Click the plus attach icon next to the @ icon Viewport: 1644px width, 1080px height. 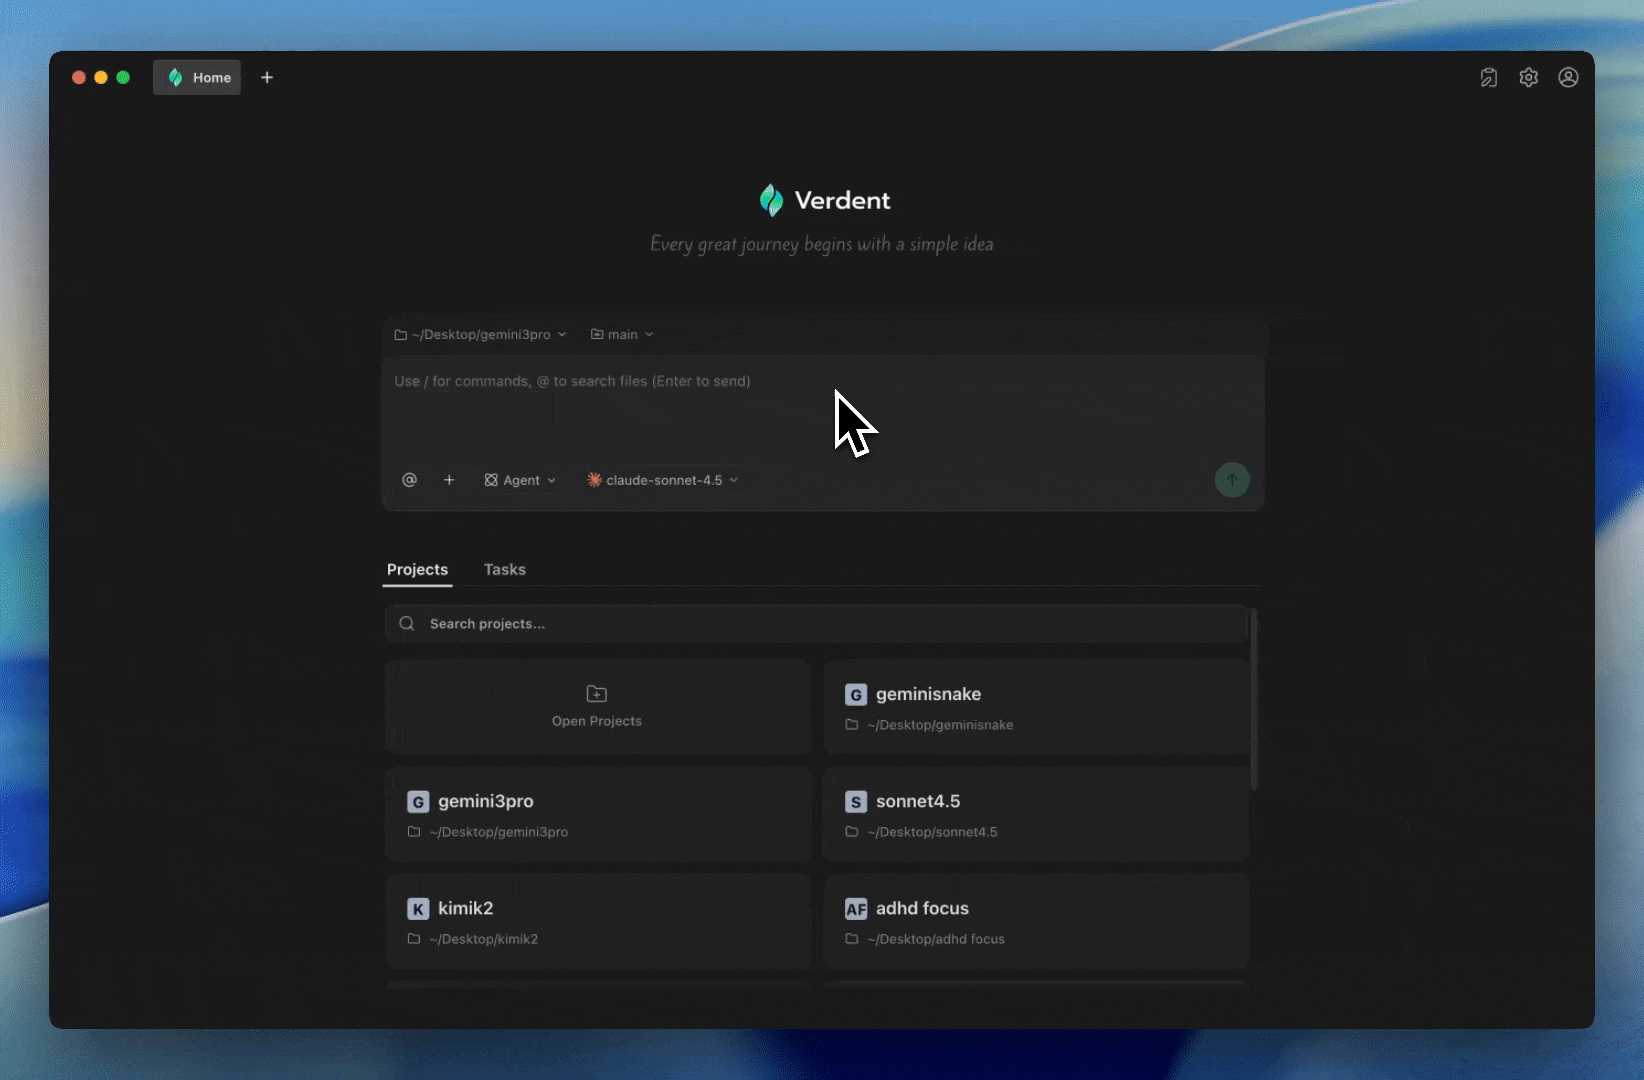(x=449, y=480)
